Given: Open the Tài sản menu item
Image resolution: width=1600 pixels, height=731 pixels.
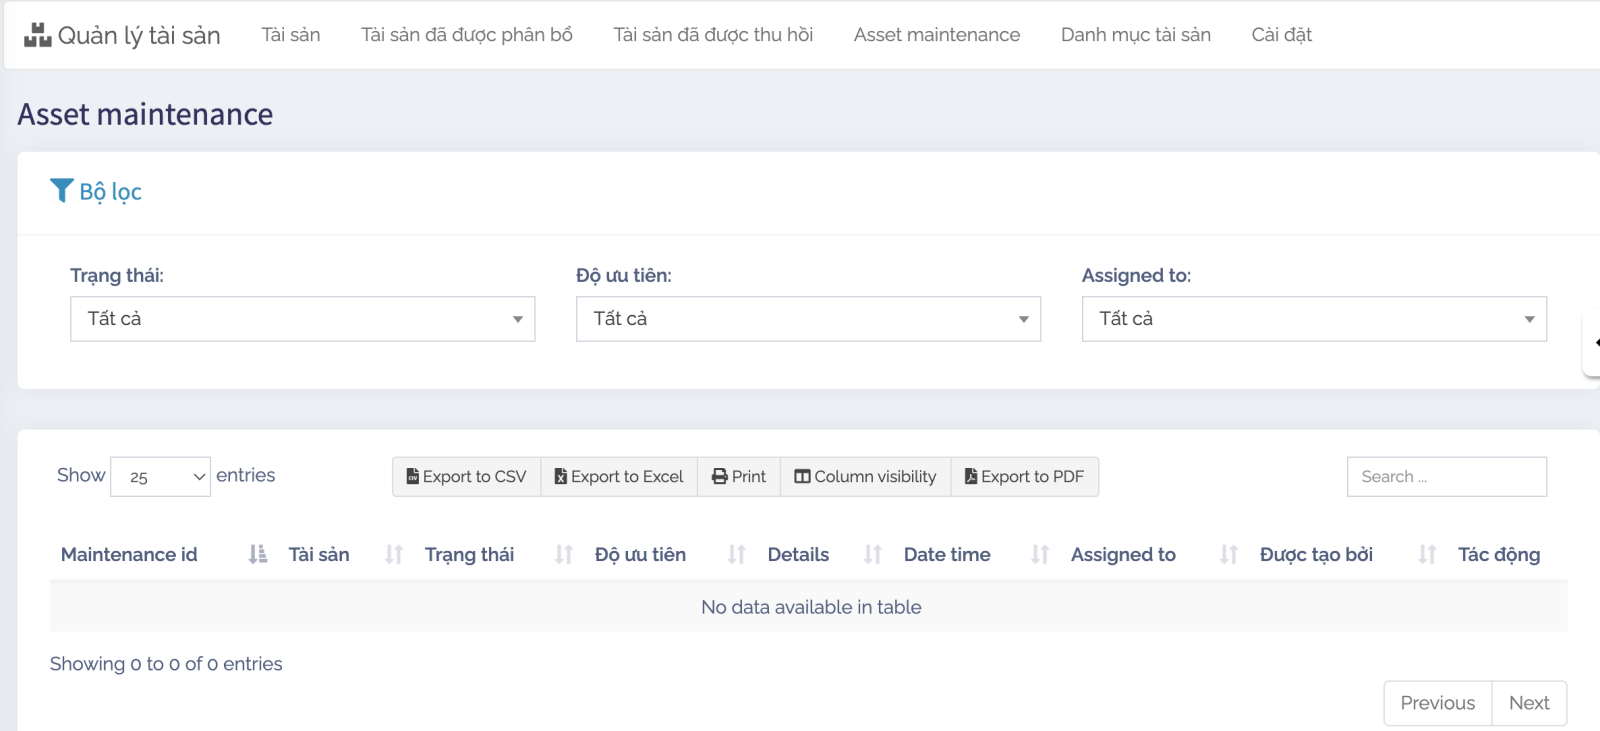Looking at the screenshot, I should pos(291,35).
